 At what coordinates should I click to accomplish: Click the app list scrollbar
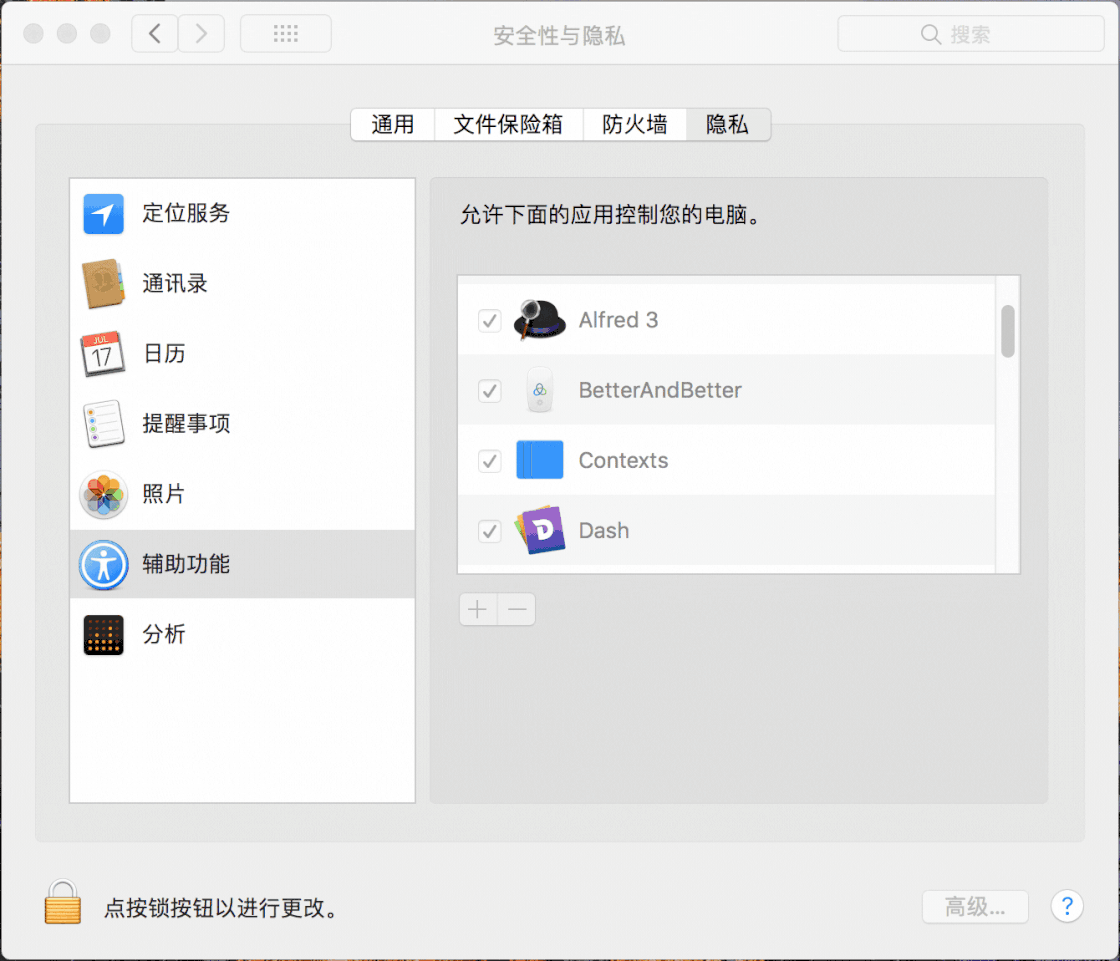pos(1008,331)
